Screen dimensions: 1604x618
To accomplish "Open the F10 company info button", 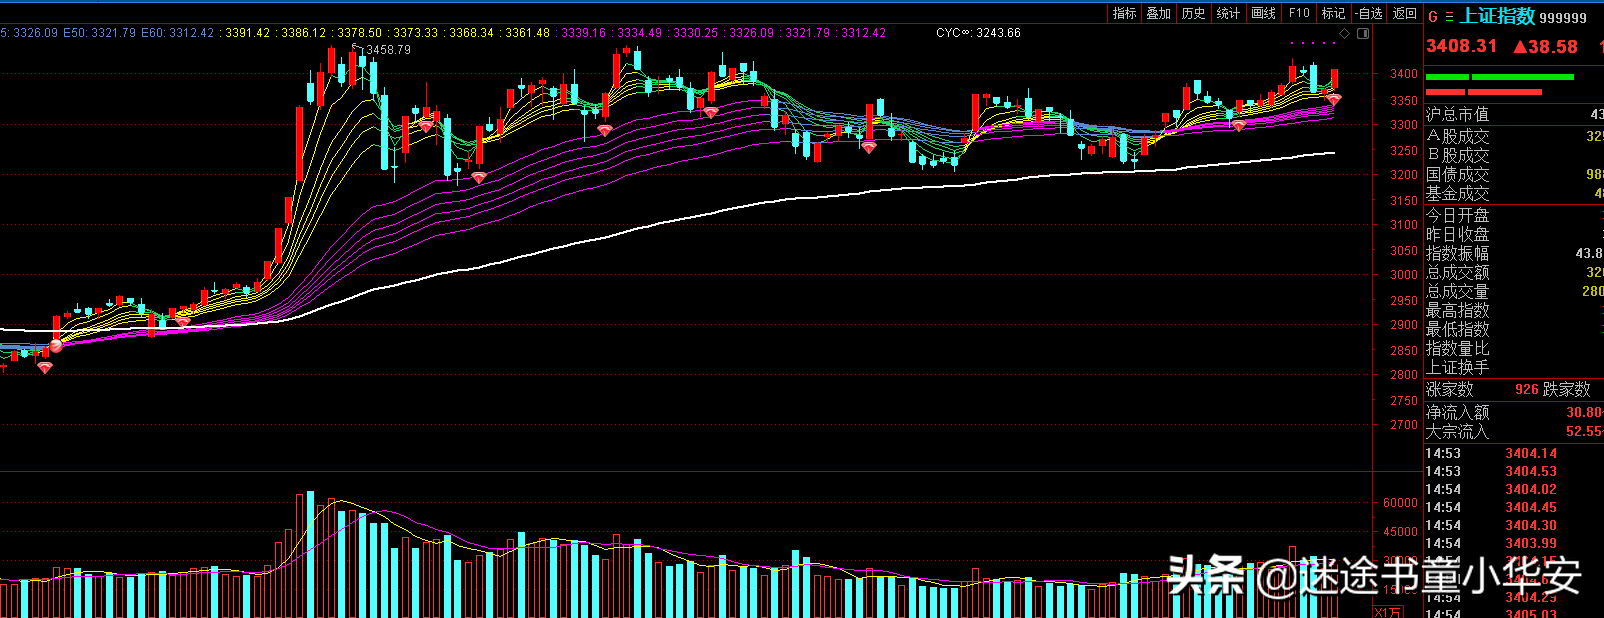I will tap(1299, 13).
